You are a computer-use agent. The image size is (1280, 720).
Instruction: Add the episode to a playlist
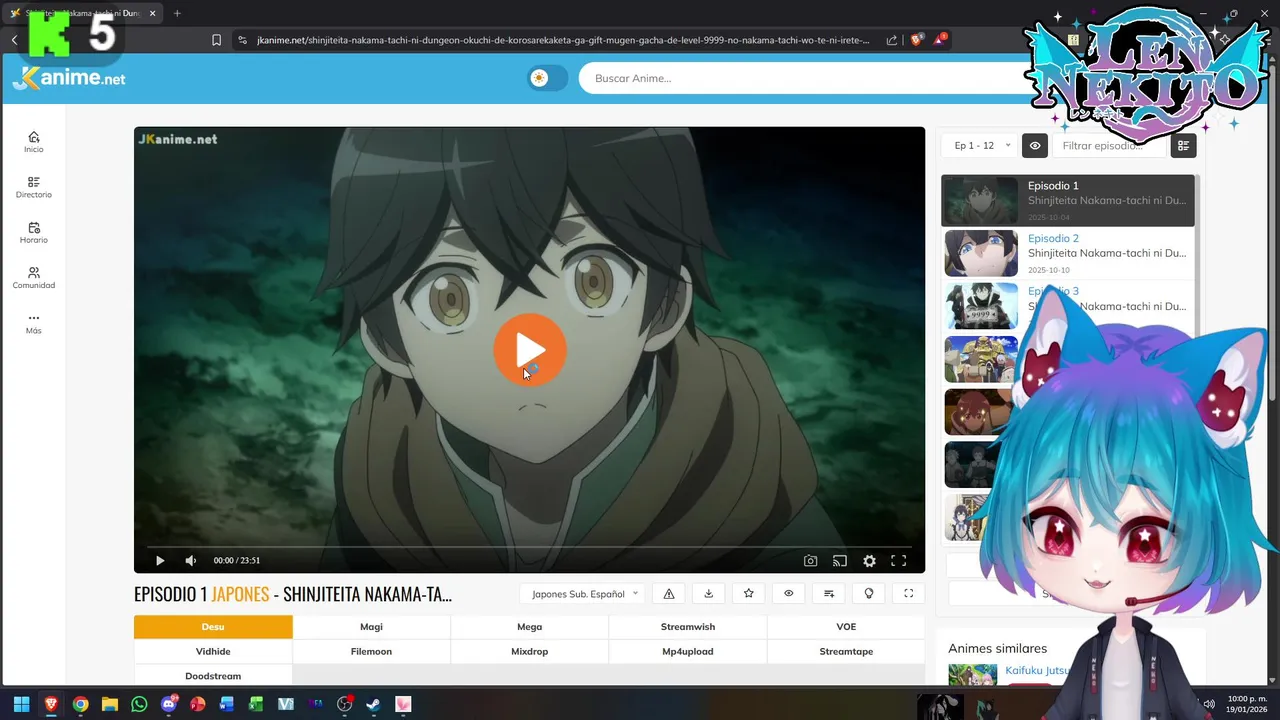pyautogui.click(x=829, y=594)
